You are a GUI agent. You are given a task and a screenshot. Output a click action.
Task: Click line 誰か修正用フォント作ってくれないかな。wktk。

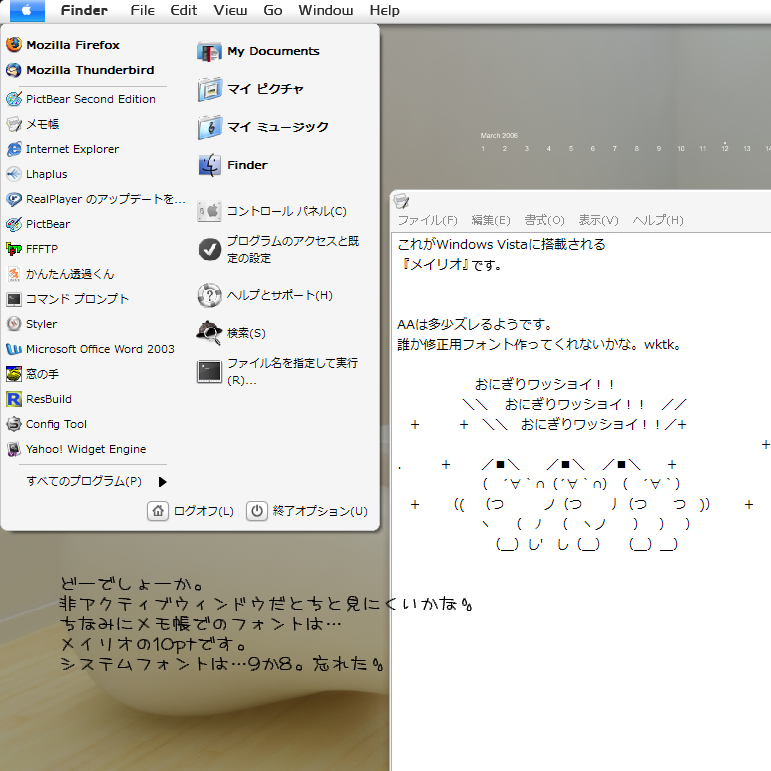(540, 345)
